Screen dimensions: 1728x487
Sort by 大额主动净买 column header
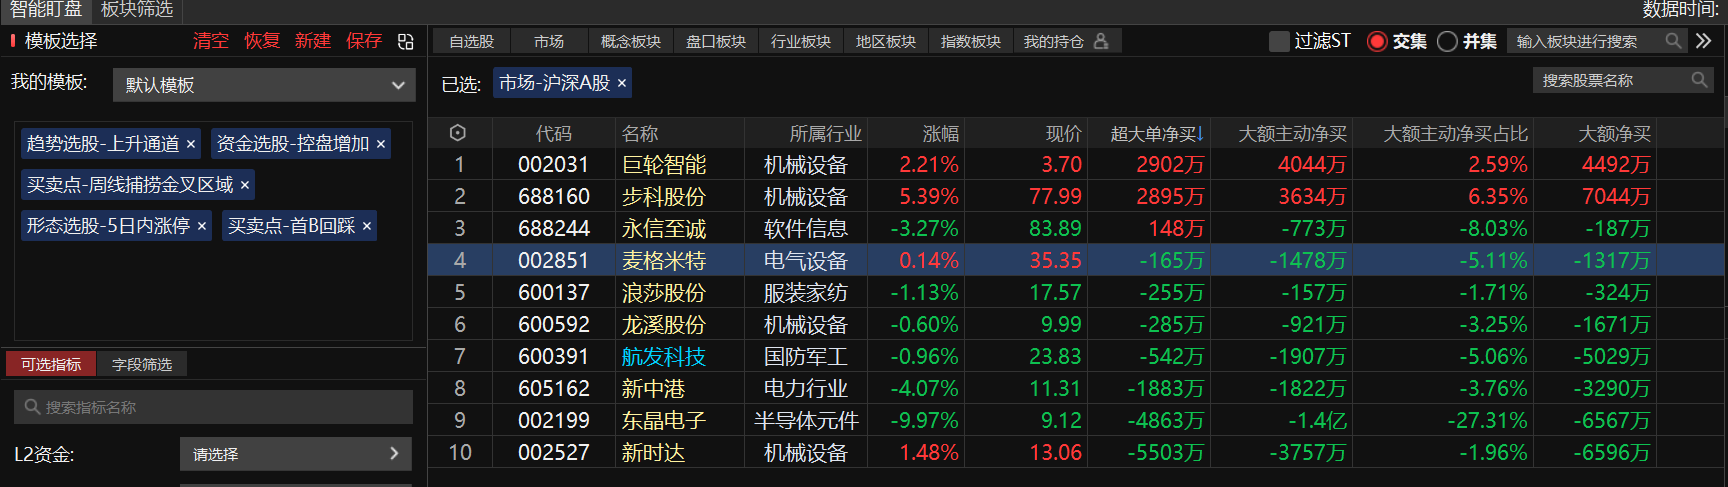click(1293, 133)
